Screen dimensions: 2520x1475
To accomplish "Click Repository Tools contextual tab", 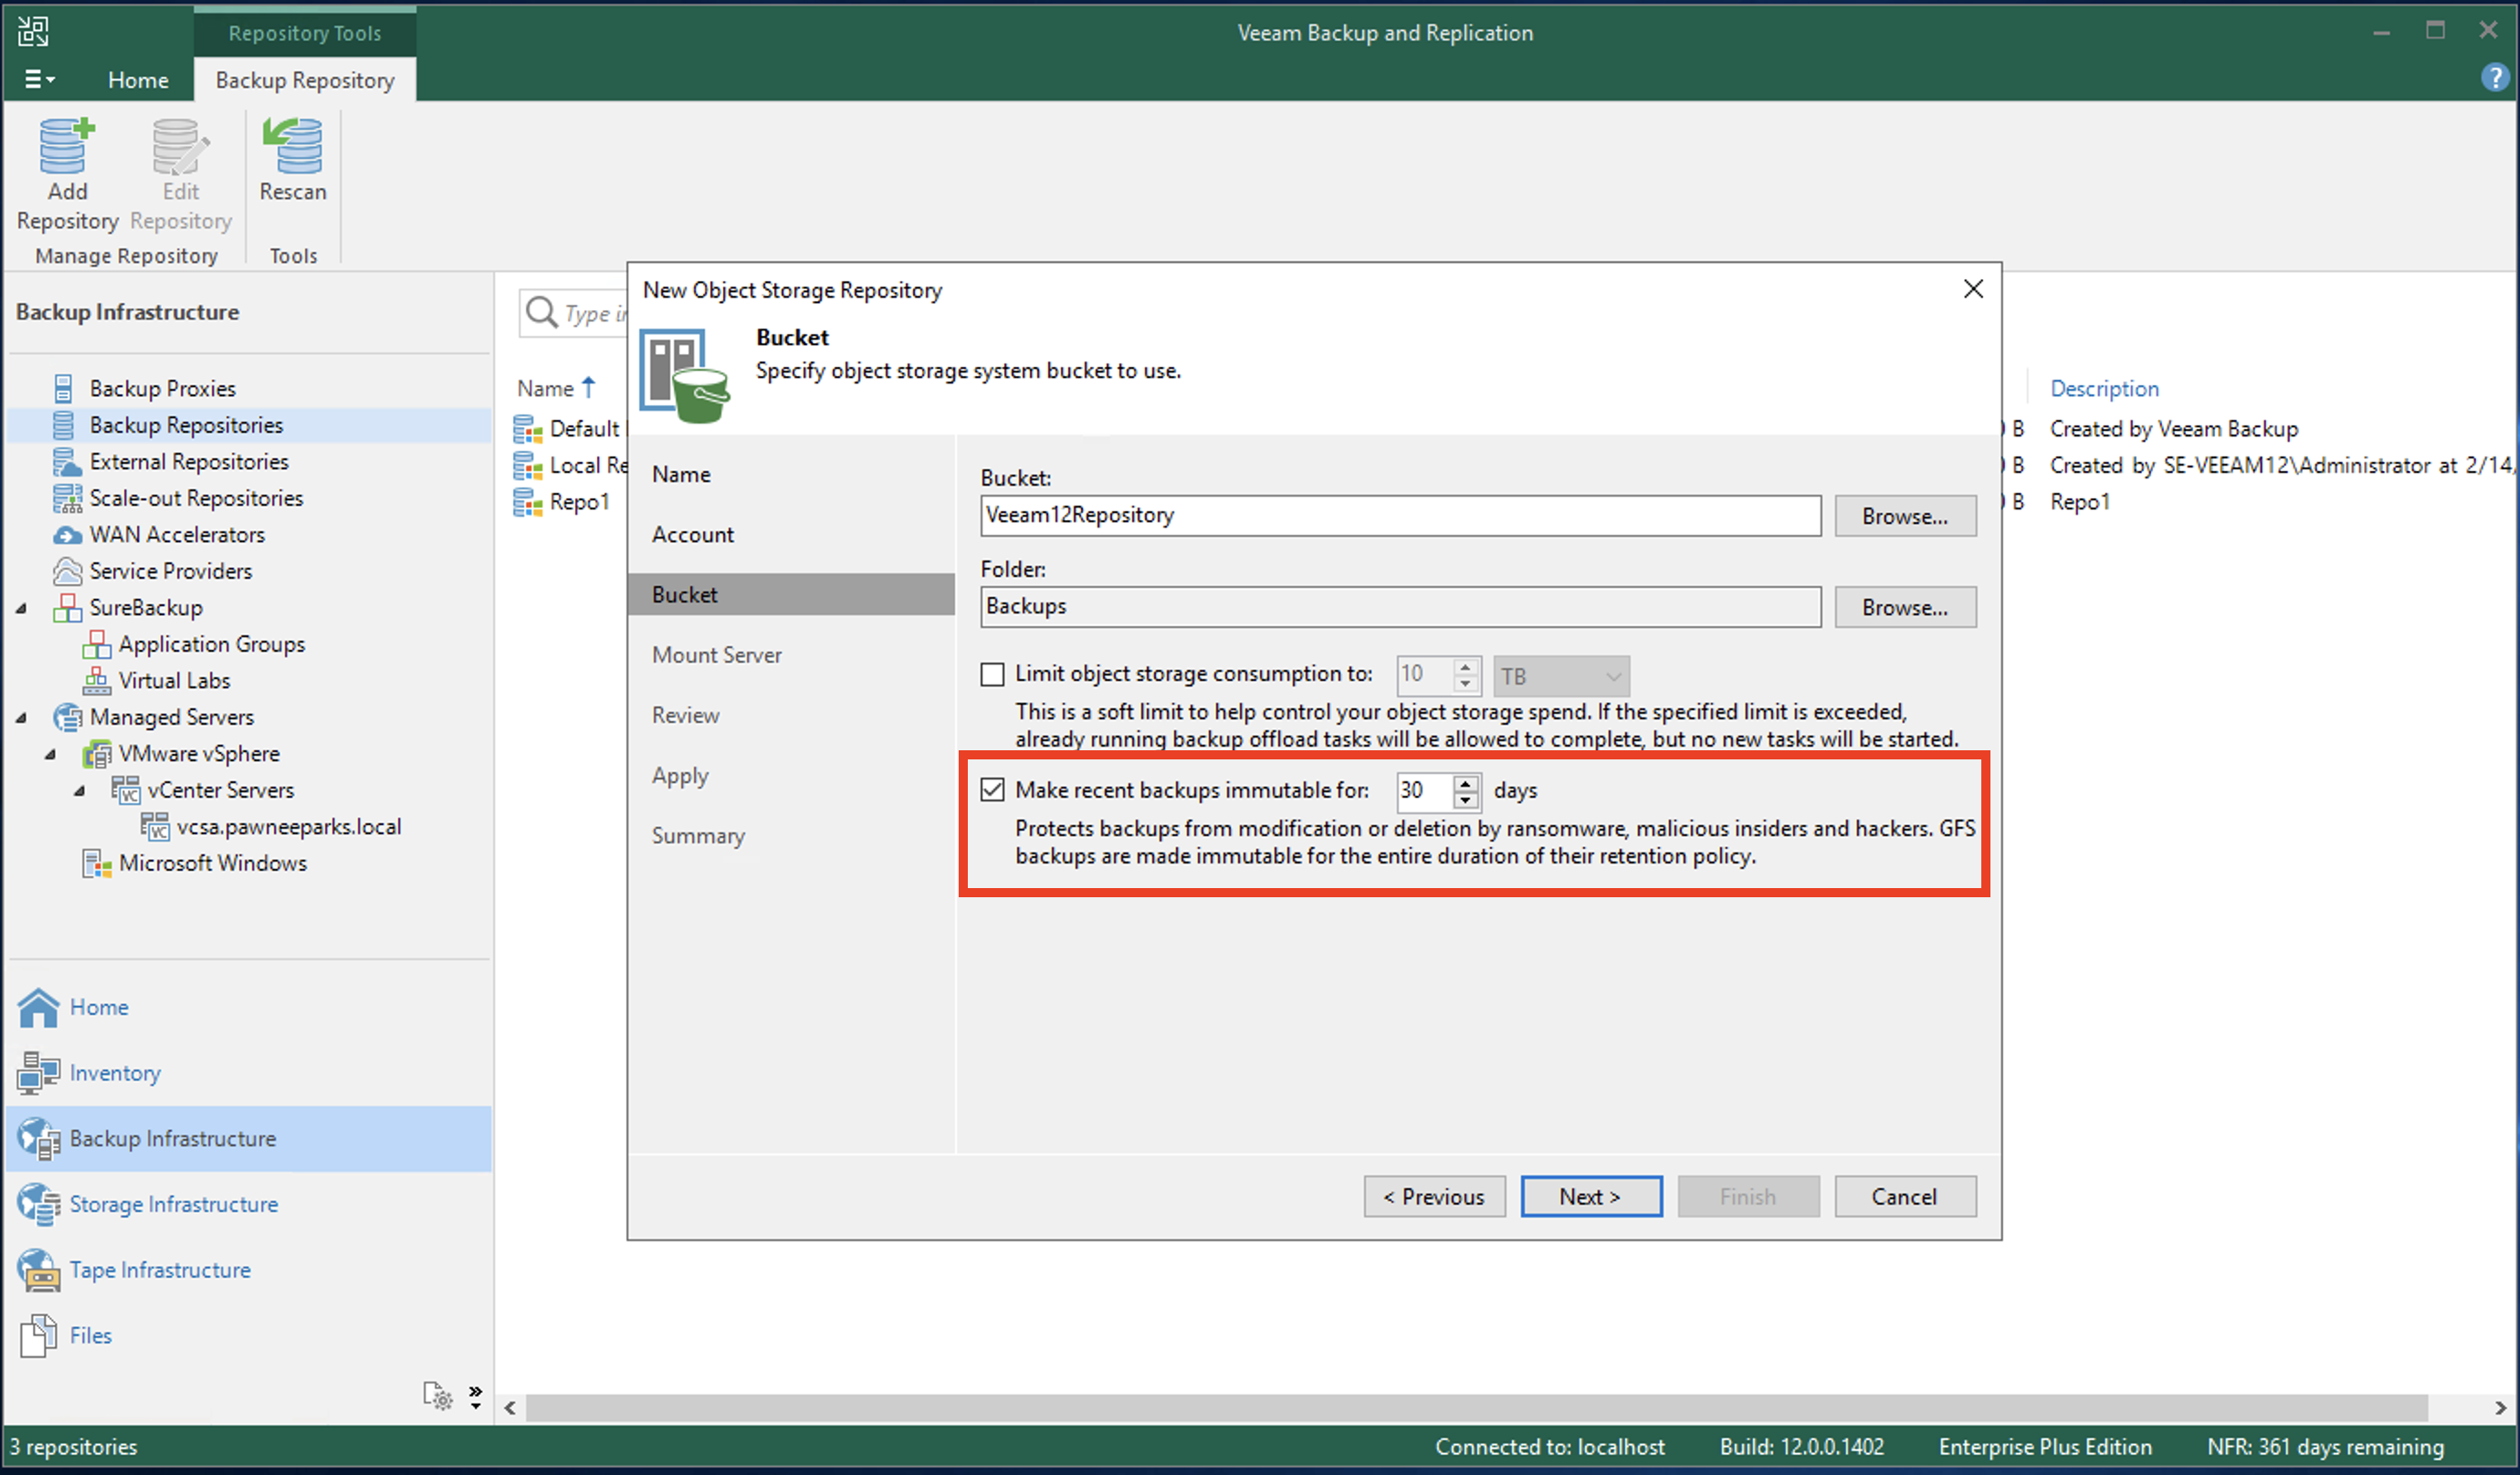I will coord(305,32).
